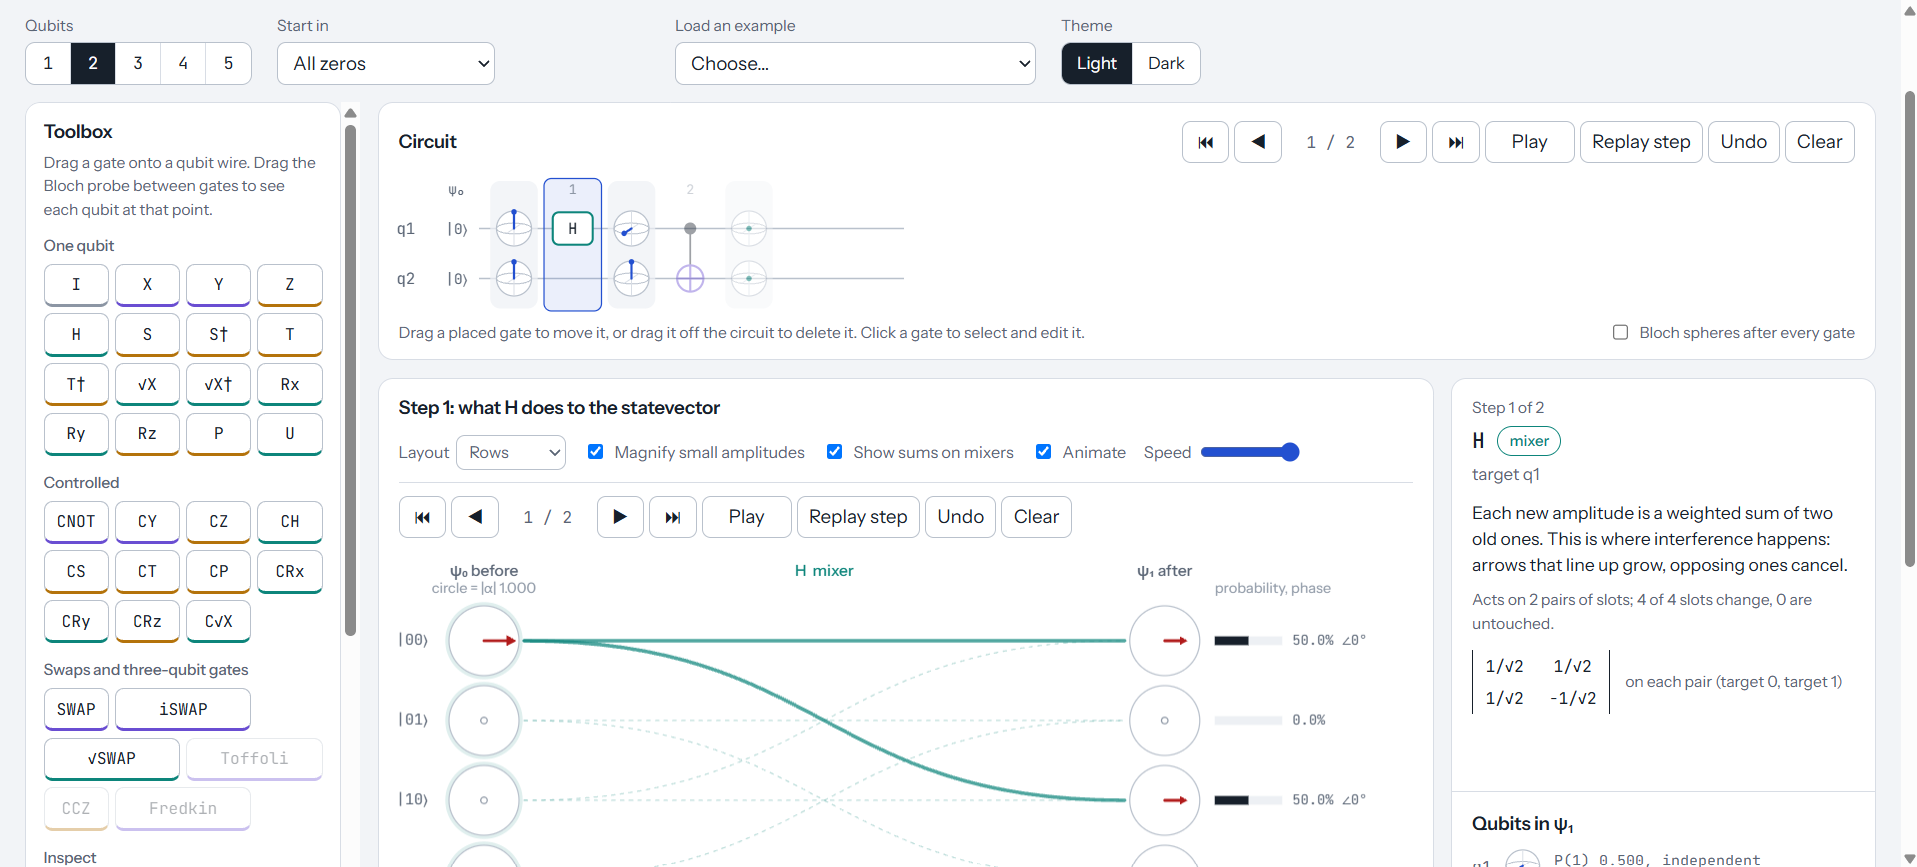Set qubit count to 4
Screen dimensions: 1917x867
coord(183,63)
